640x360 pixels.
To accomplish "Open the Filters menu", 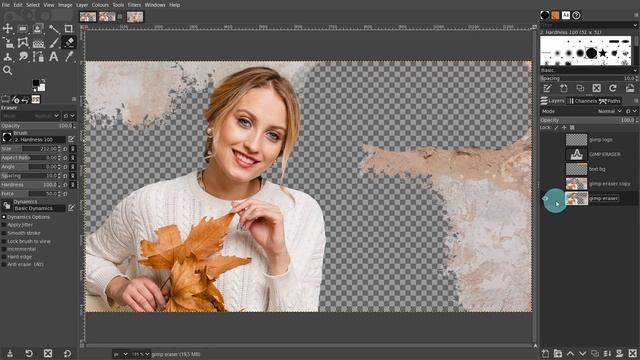I will [x=134, y=5].
